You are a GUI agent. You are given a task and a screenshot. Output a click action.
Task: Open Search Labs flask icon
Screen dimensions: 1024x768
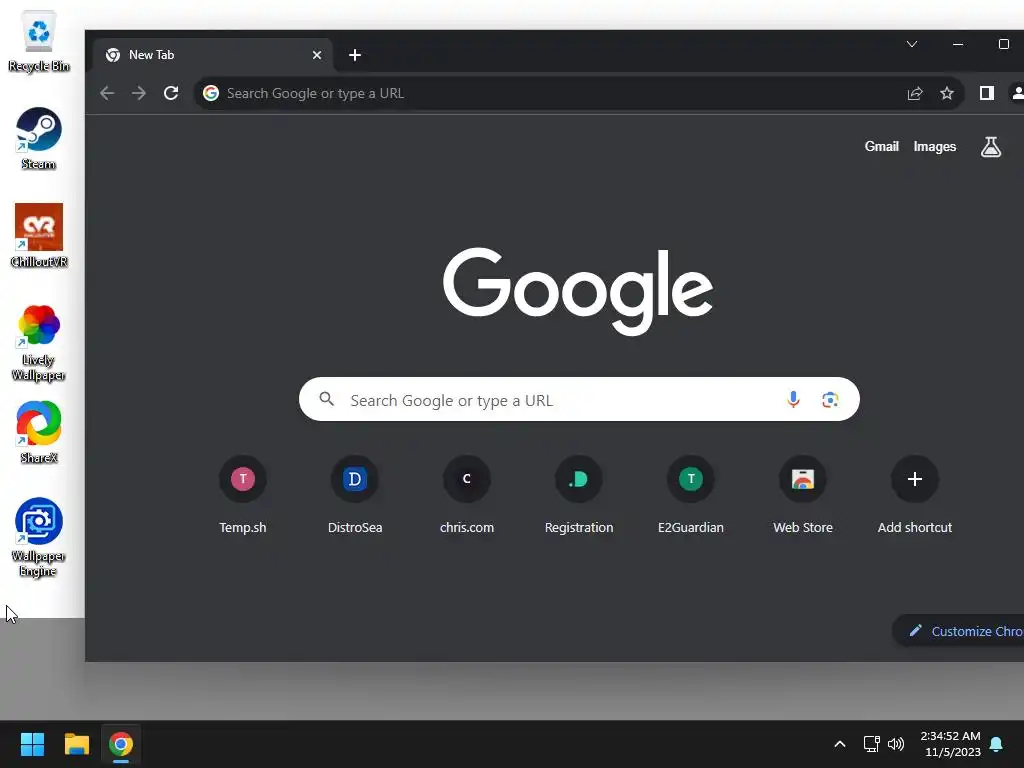[991, 147]
